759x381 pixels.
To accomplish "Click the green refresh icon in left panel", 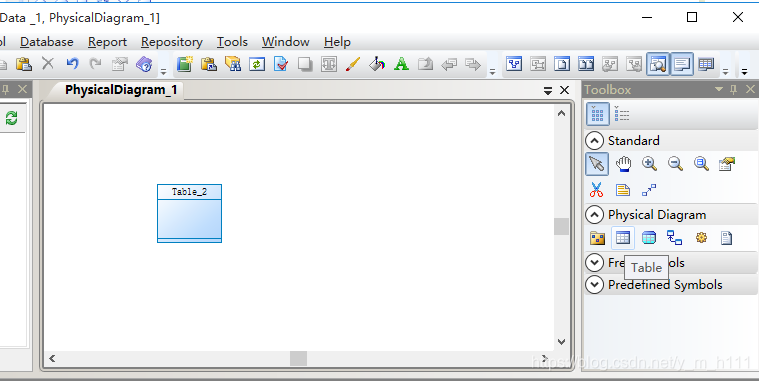I will (x=11, y=118).
